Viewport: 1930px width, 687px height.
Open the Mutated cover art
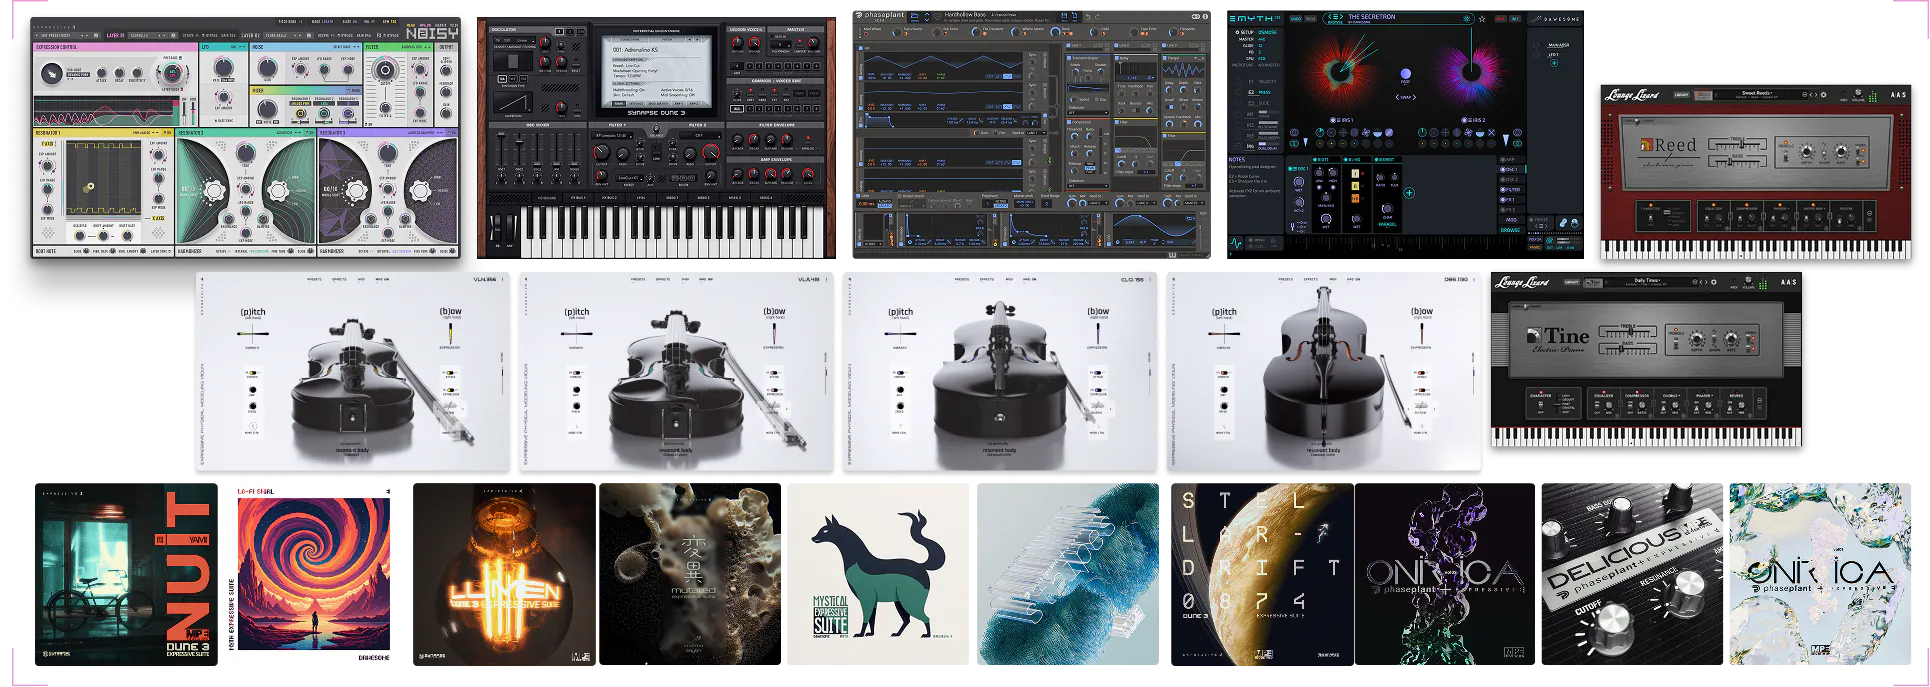pos(690,575)
